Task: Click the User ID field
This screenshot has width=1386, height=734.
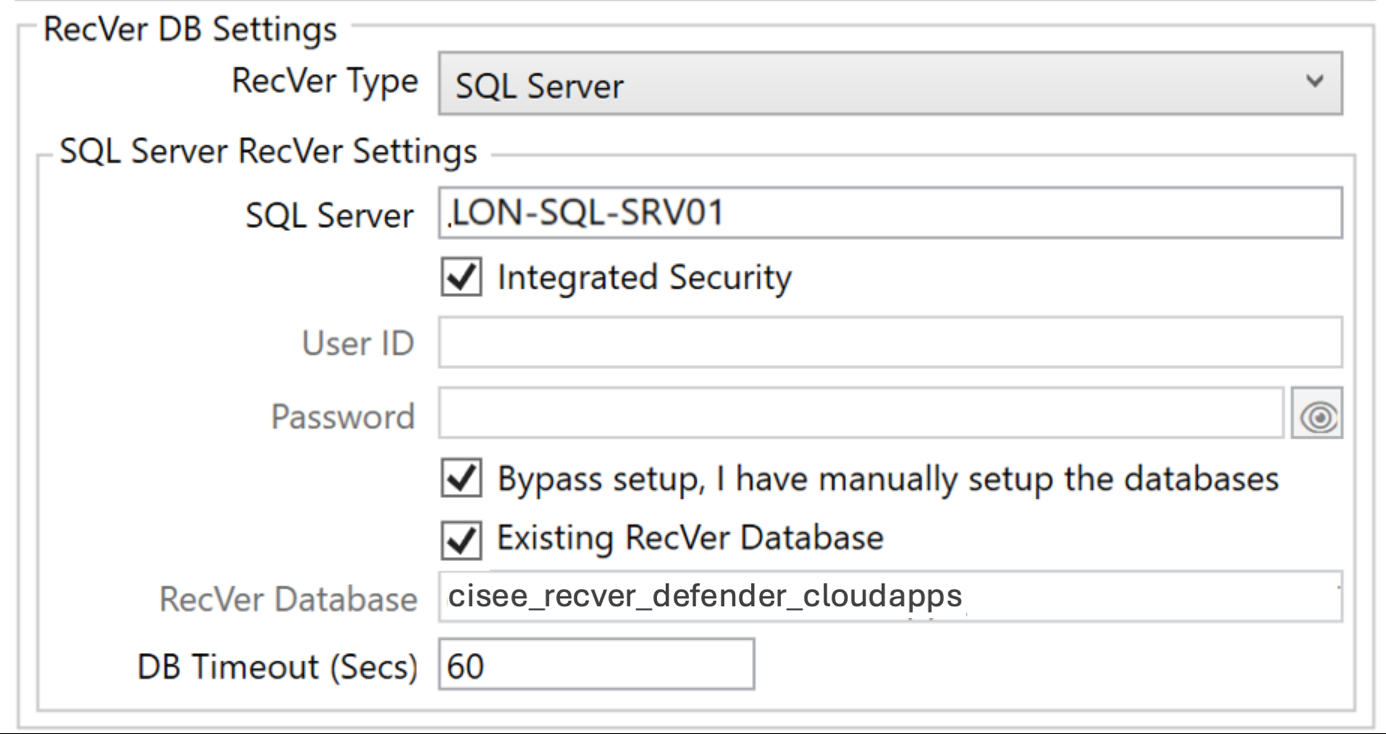Action: click(x=890, y=343)
